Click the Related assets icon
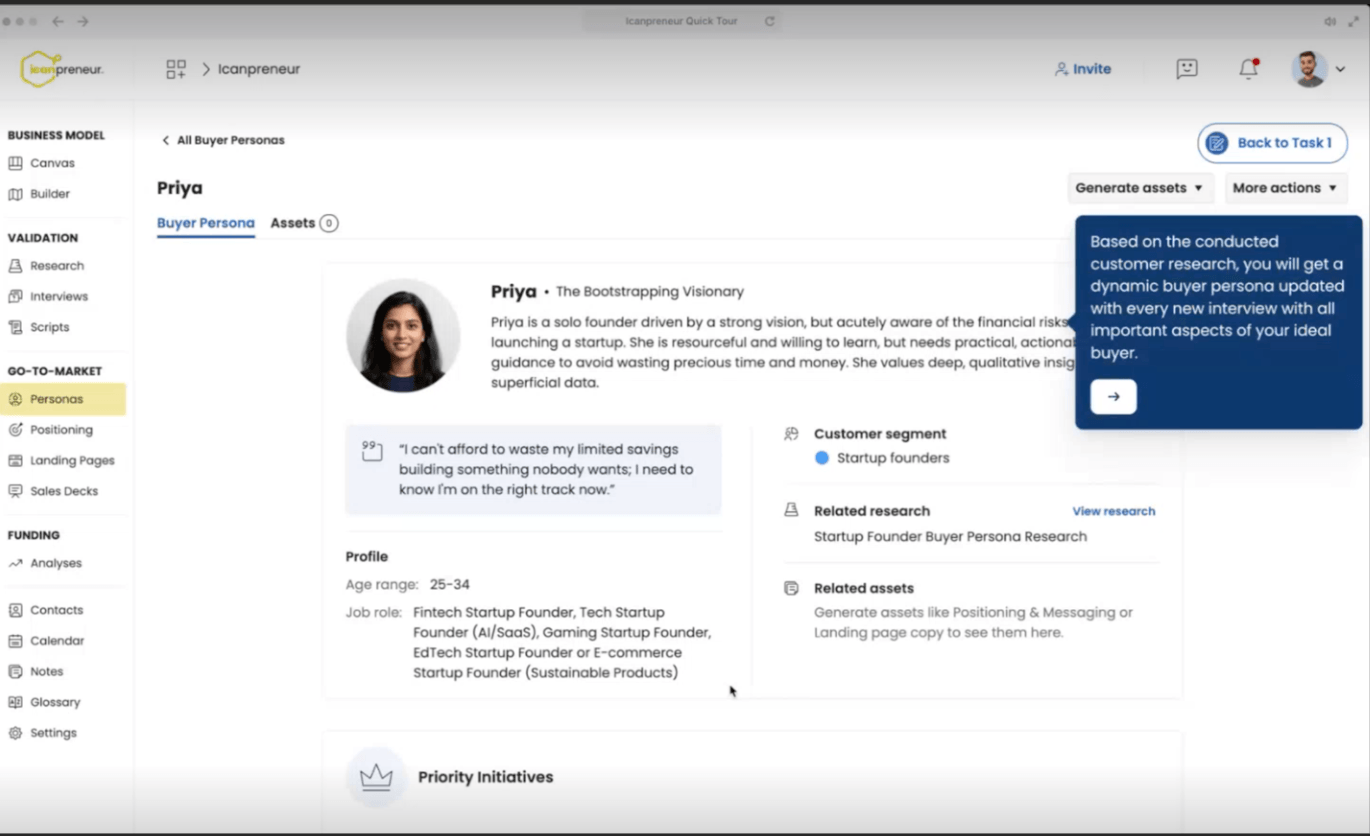Viewport: 1370px width, 836px height. click(791, 588)
